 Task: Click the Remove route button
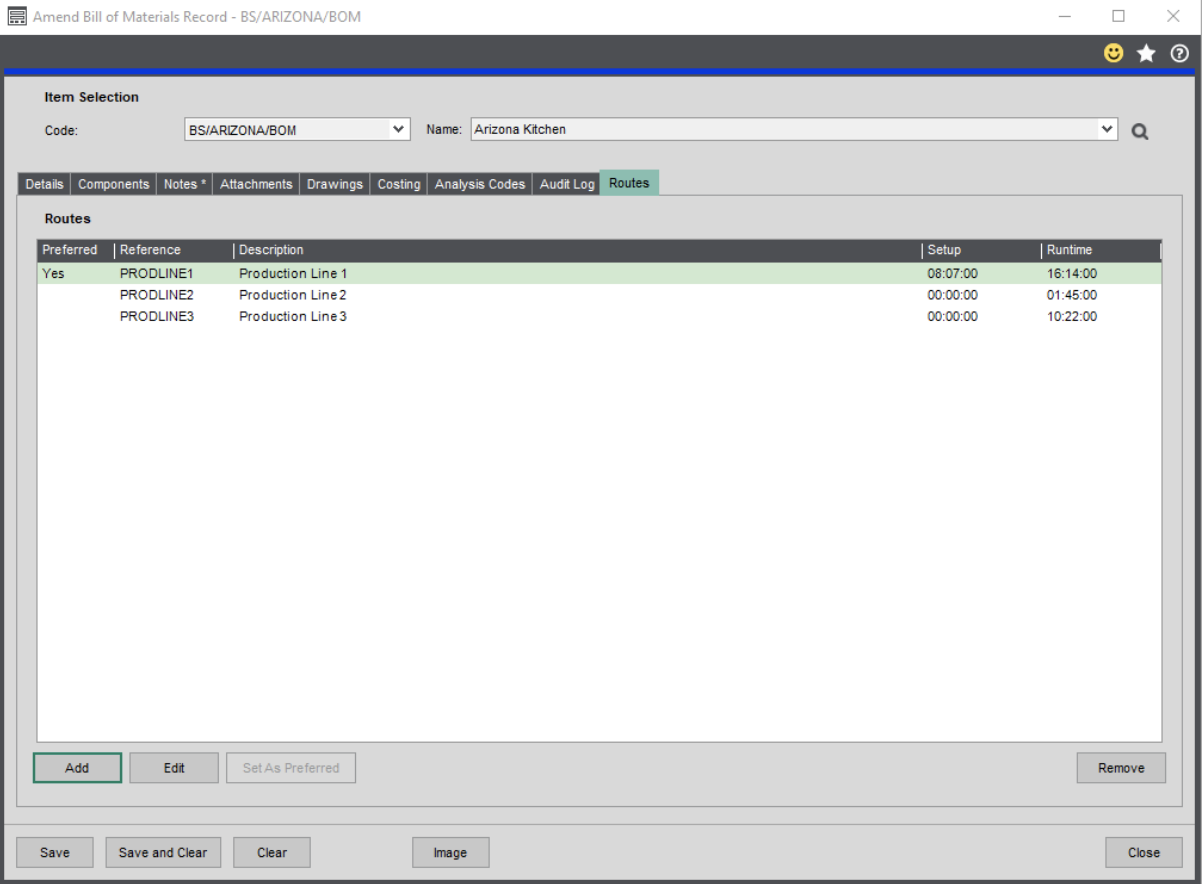click(1120, 768)
